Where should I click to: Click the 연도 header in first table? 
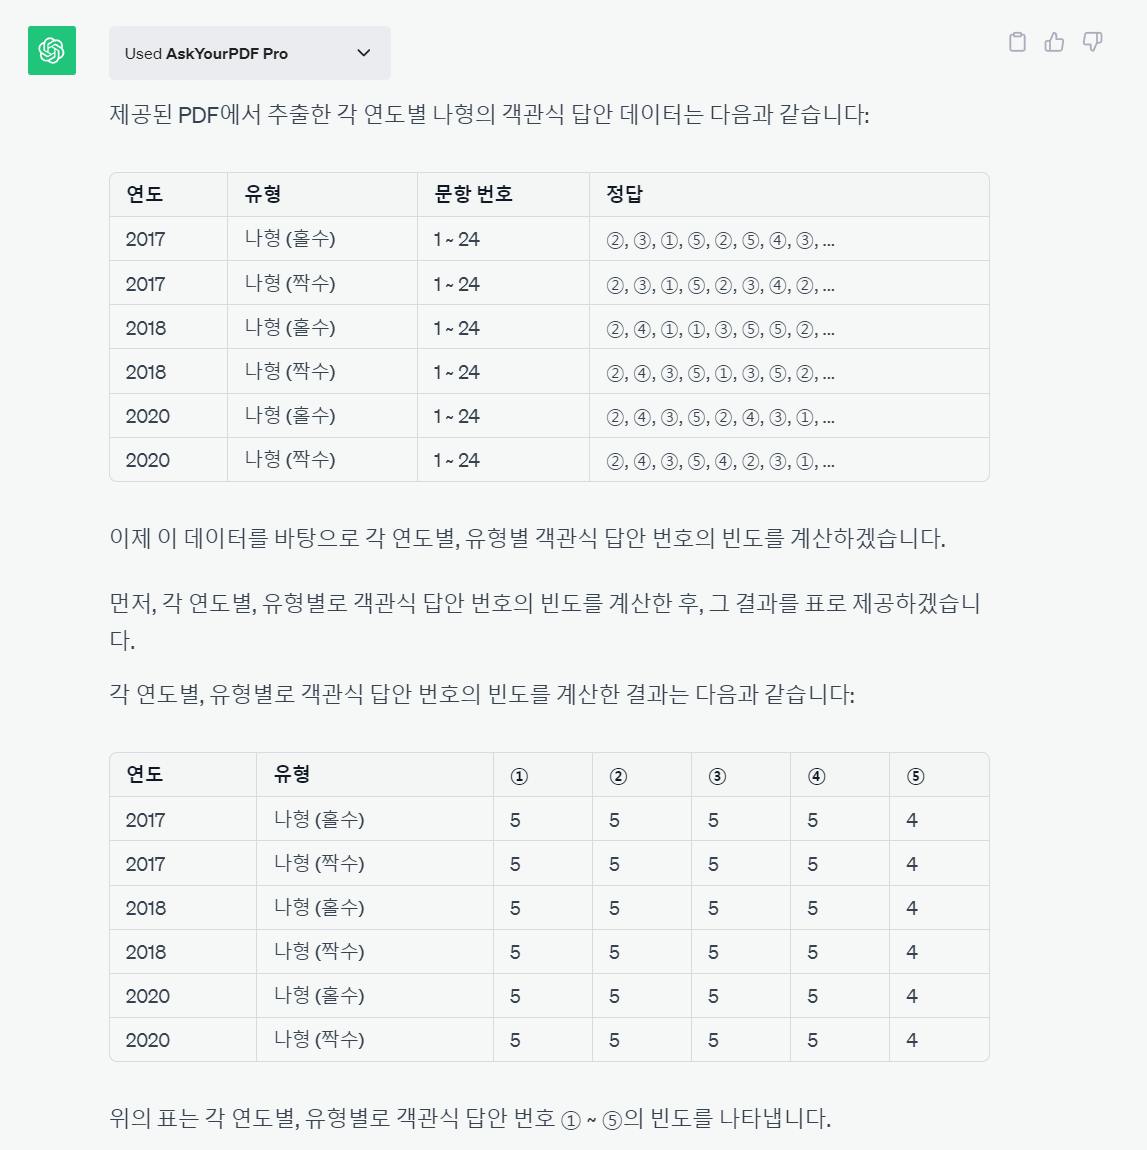click(145, 194)
